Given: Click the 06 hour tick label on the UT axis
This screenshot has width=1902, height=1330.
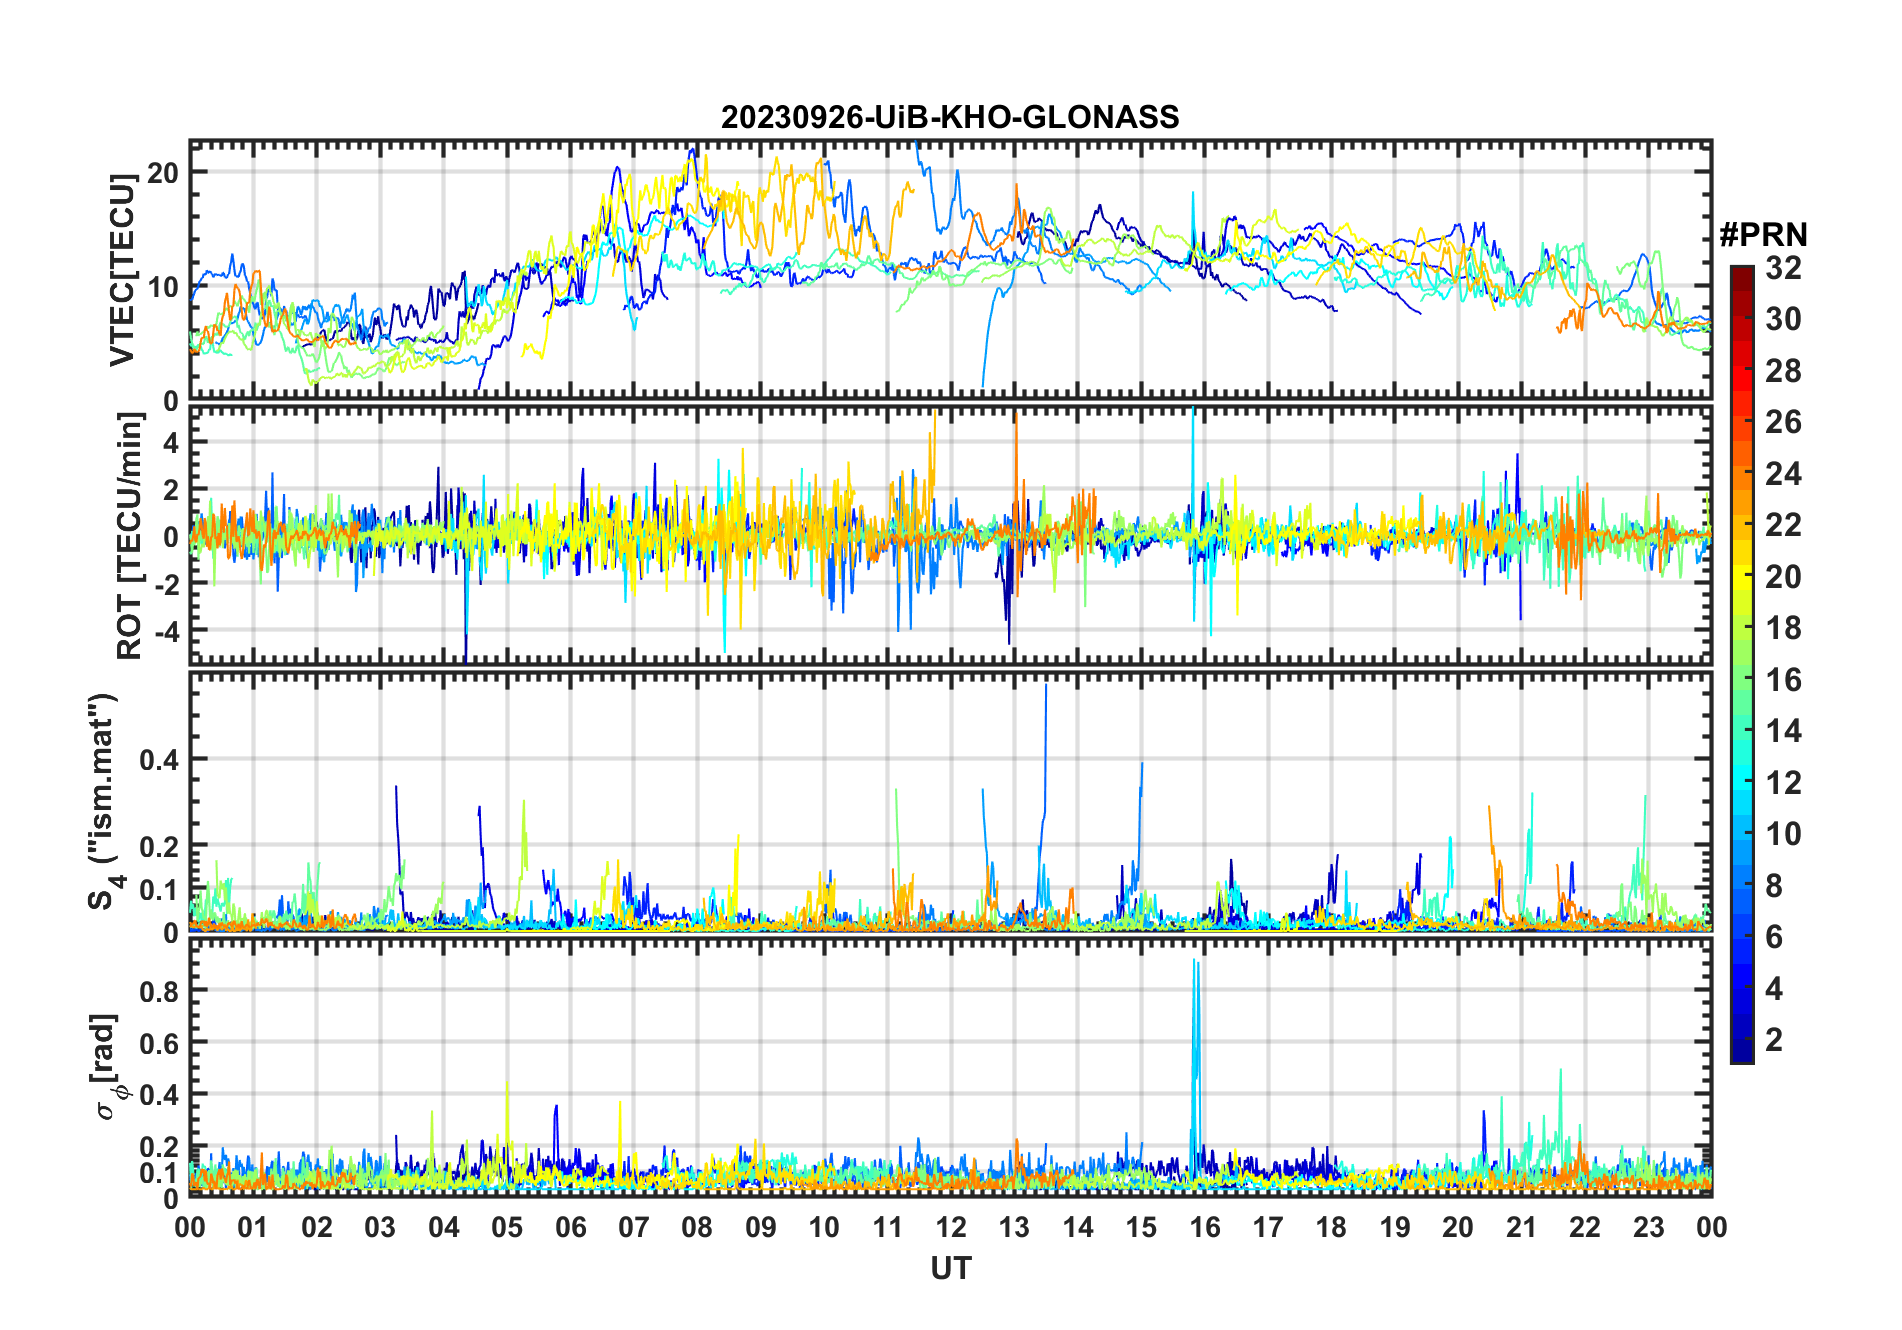Looking at the screenshot, I should [x=570, y=1227].
